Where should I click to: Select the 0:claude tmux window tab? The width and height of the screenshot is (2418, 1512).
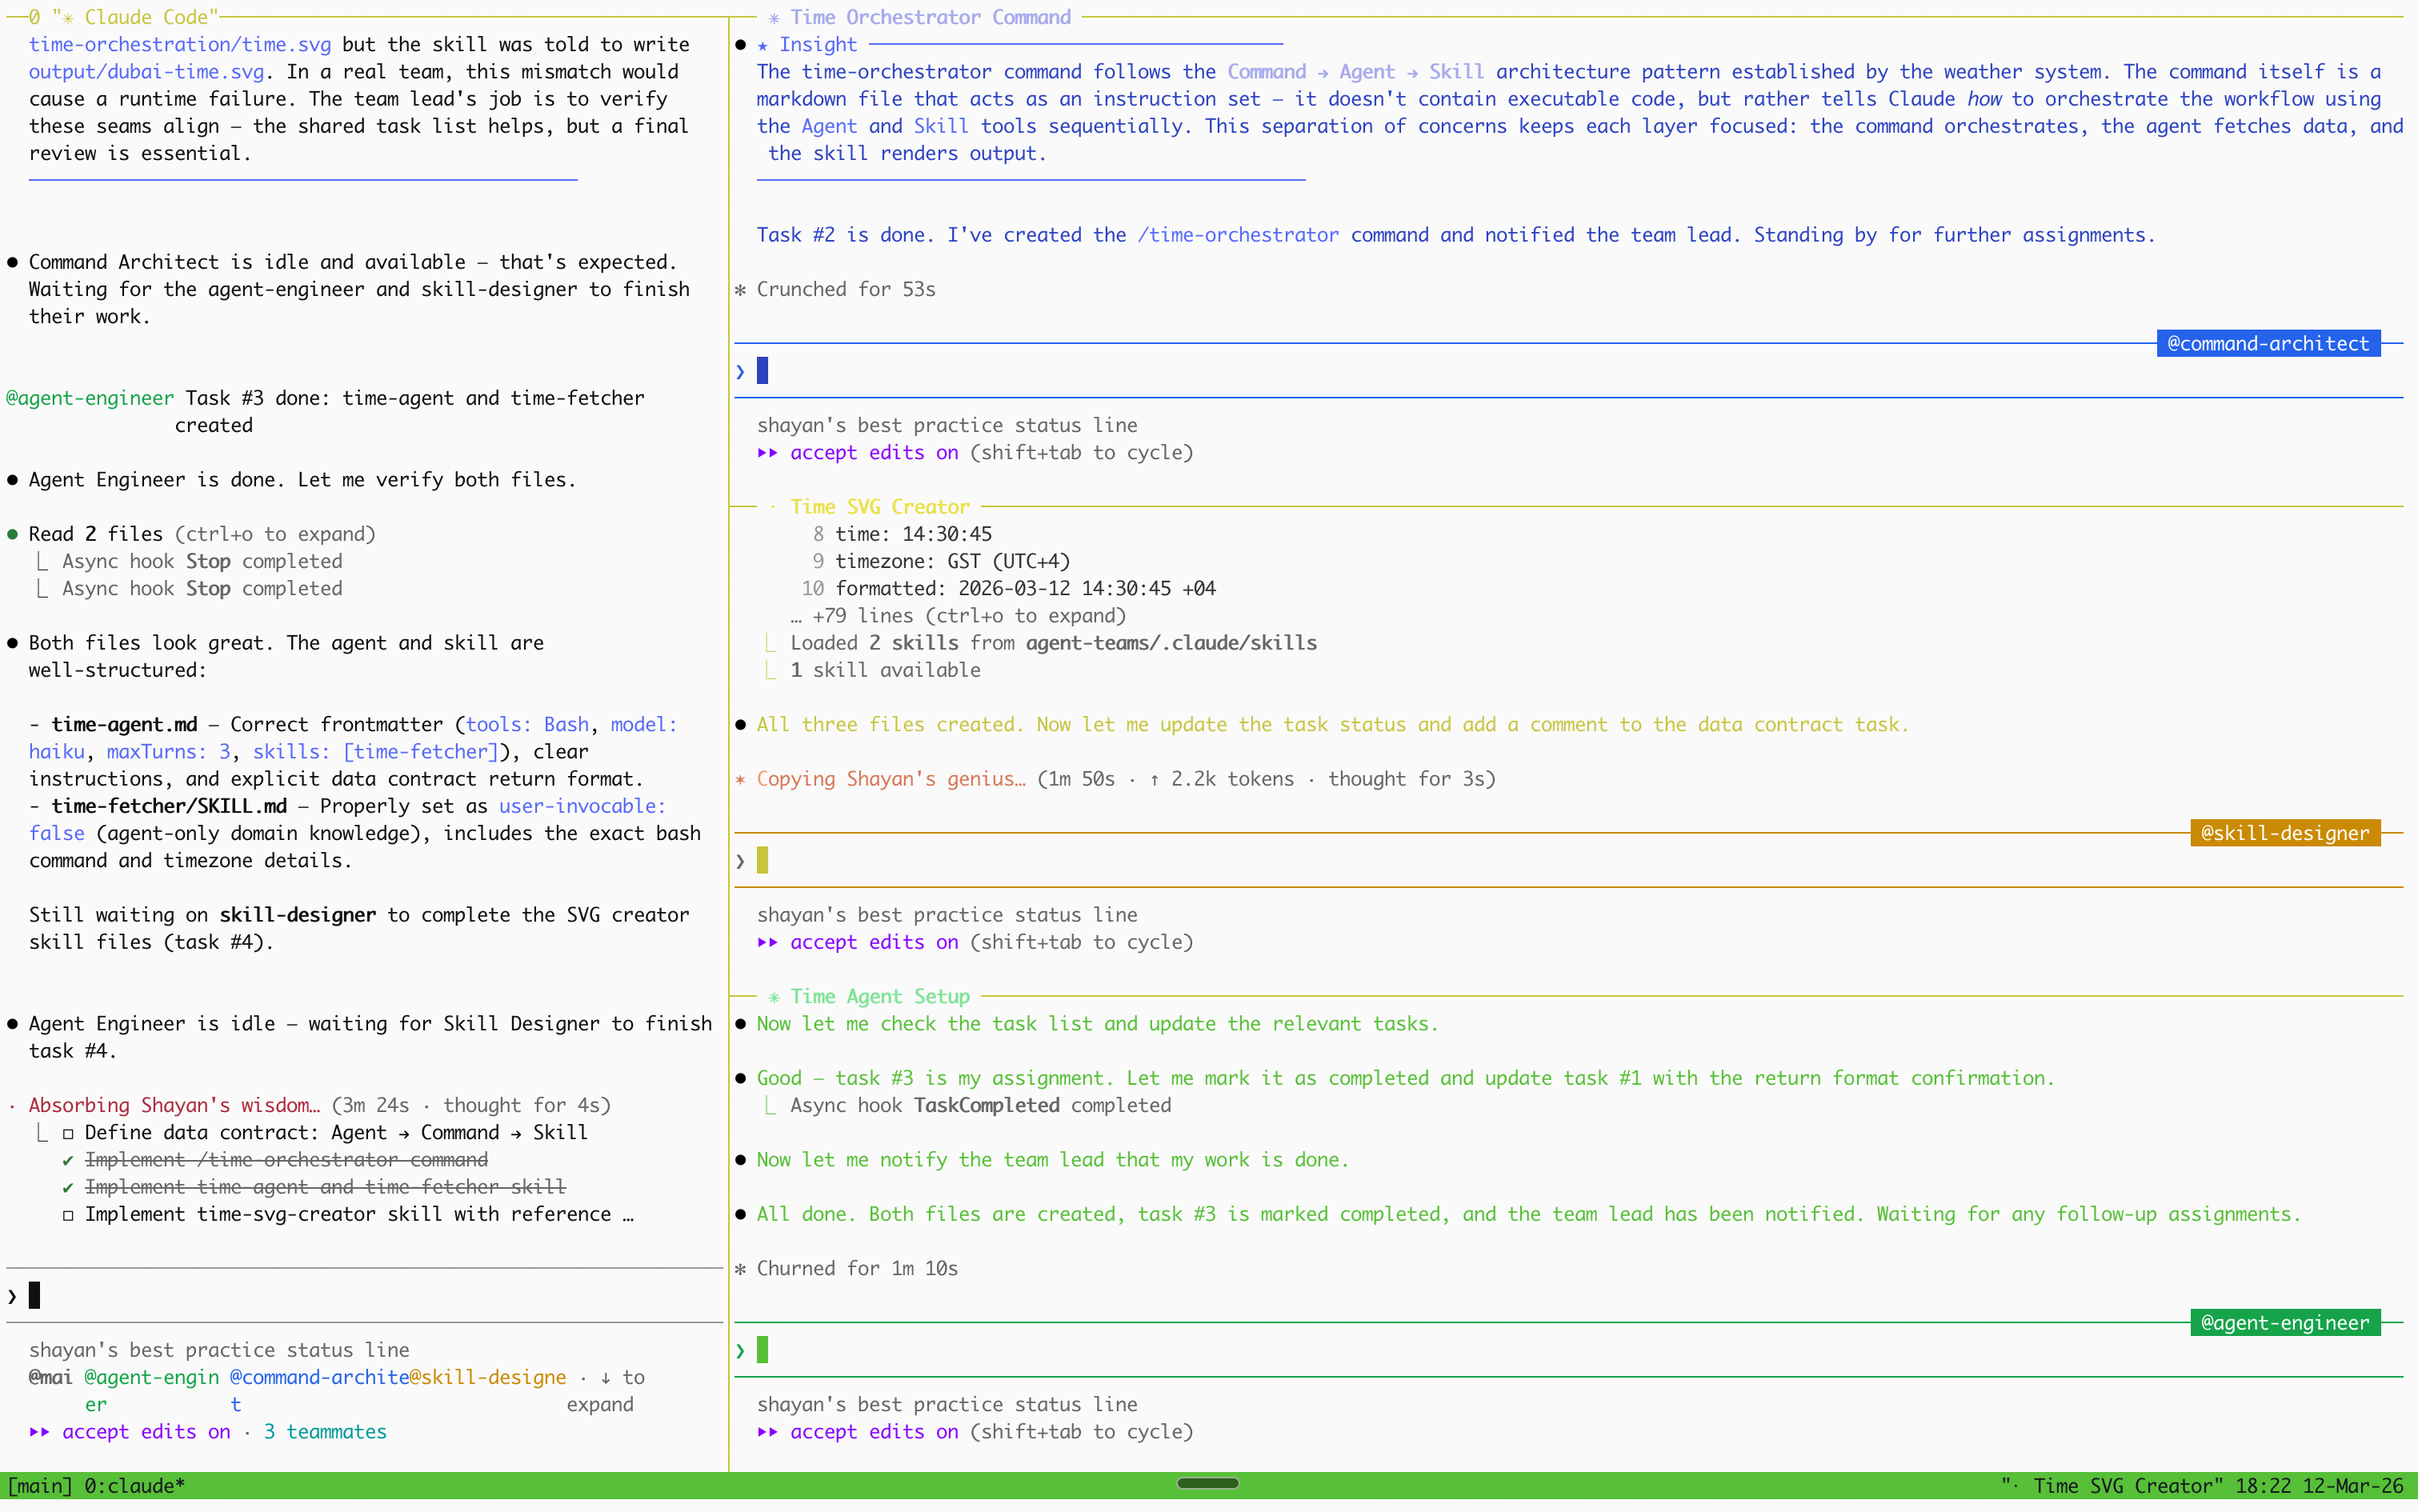133,1486
